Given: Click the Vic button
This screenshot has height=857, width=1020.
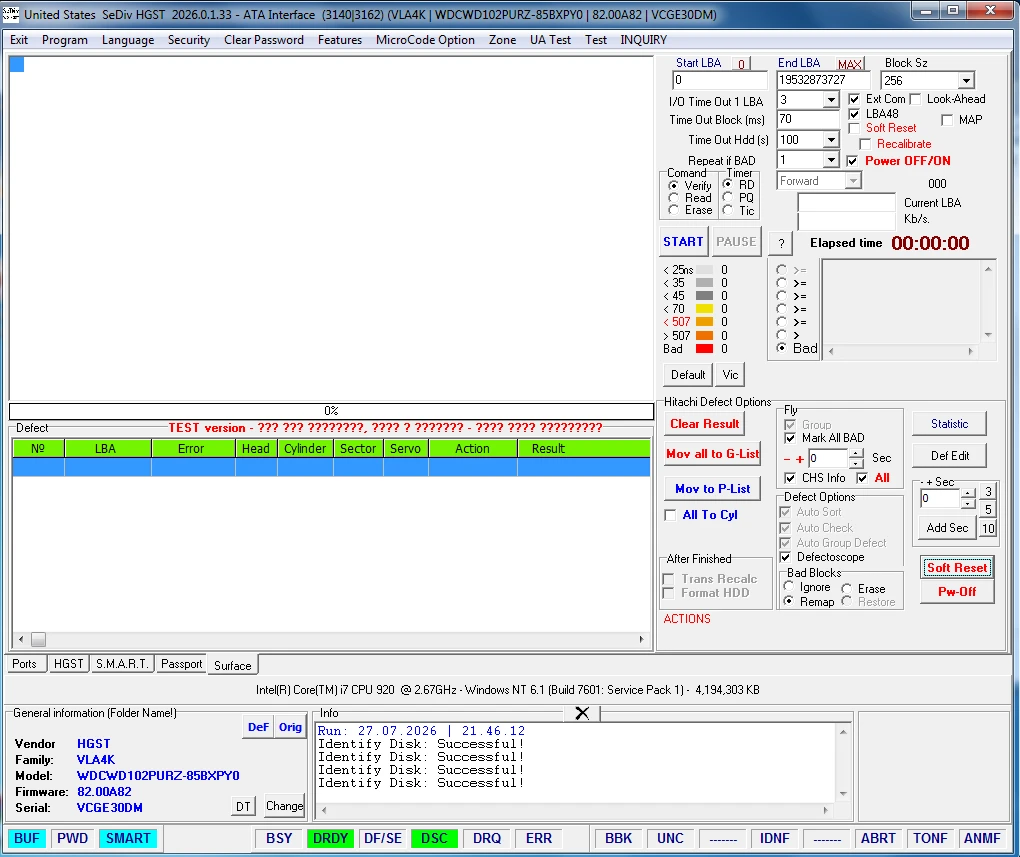Looking at the screenshot, I should (730, 375).
